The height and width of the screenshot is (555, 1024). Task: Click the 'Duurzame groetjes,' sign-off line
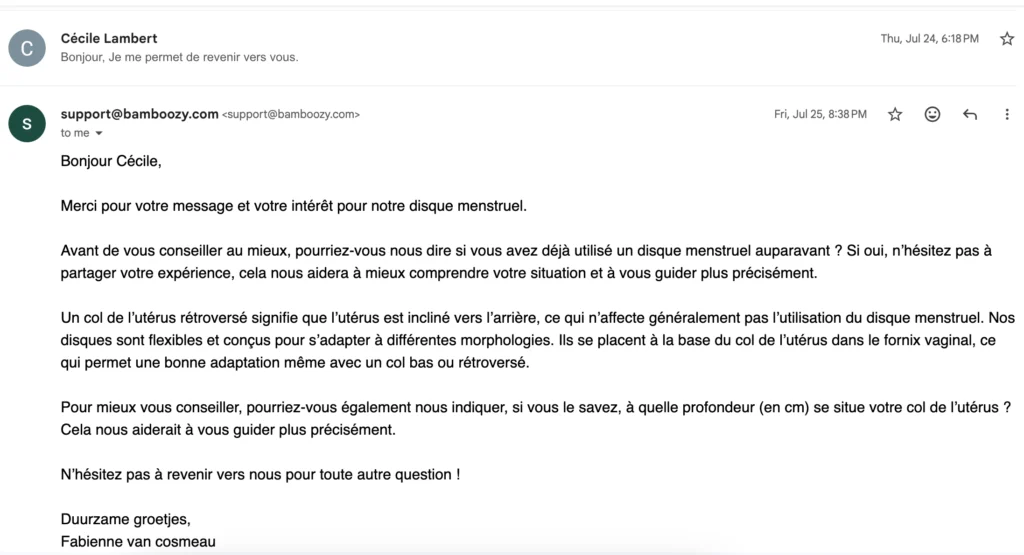tap(125, 520)
